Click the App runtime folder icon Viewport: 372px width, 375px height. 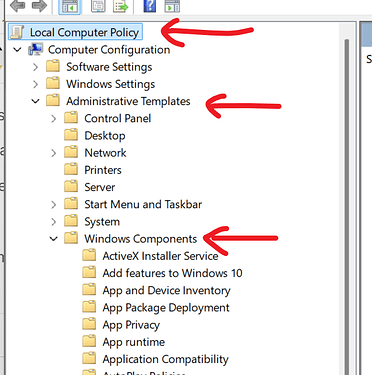89,341
